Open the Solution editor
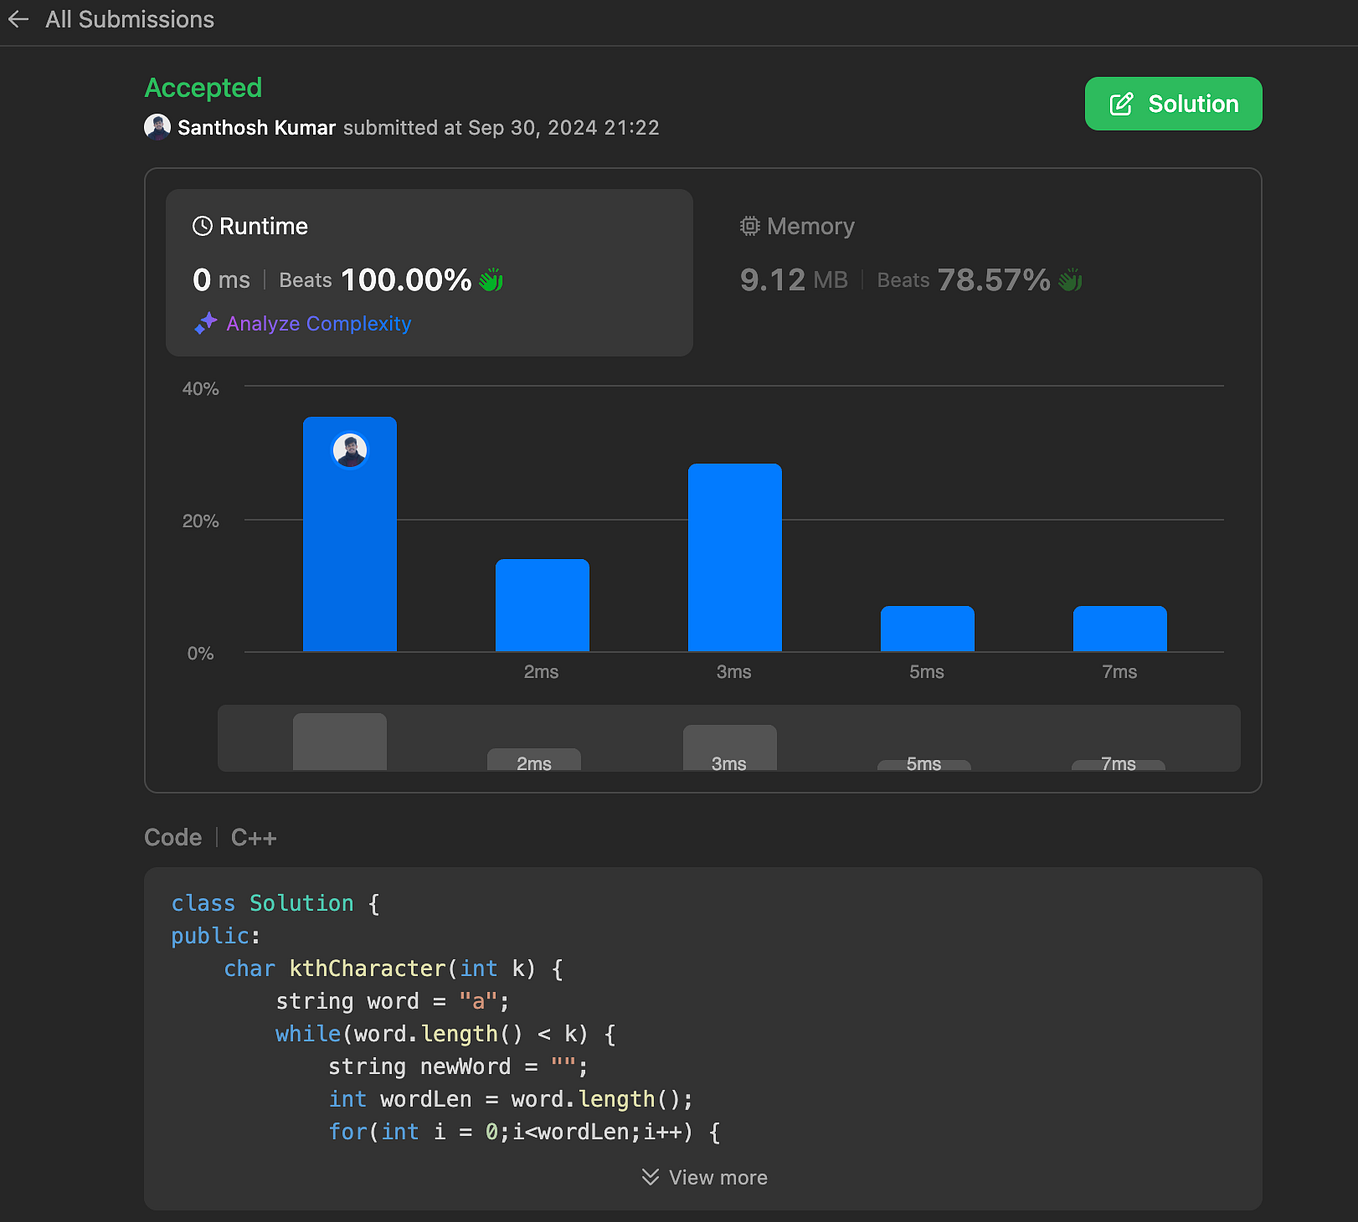This screenshot has height=1222, width=1358. 1173,103
